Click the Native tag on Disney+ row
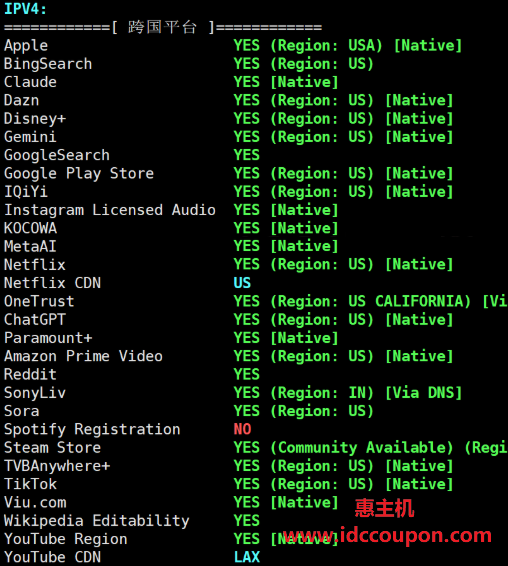Screen dimensions: 508x566 click(419, 119)
